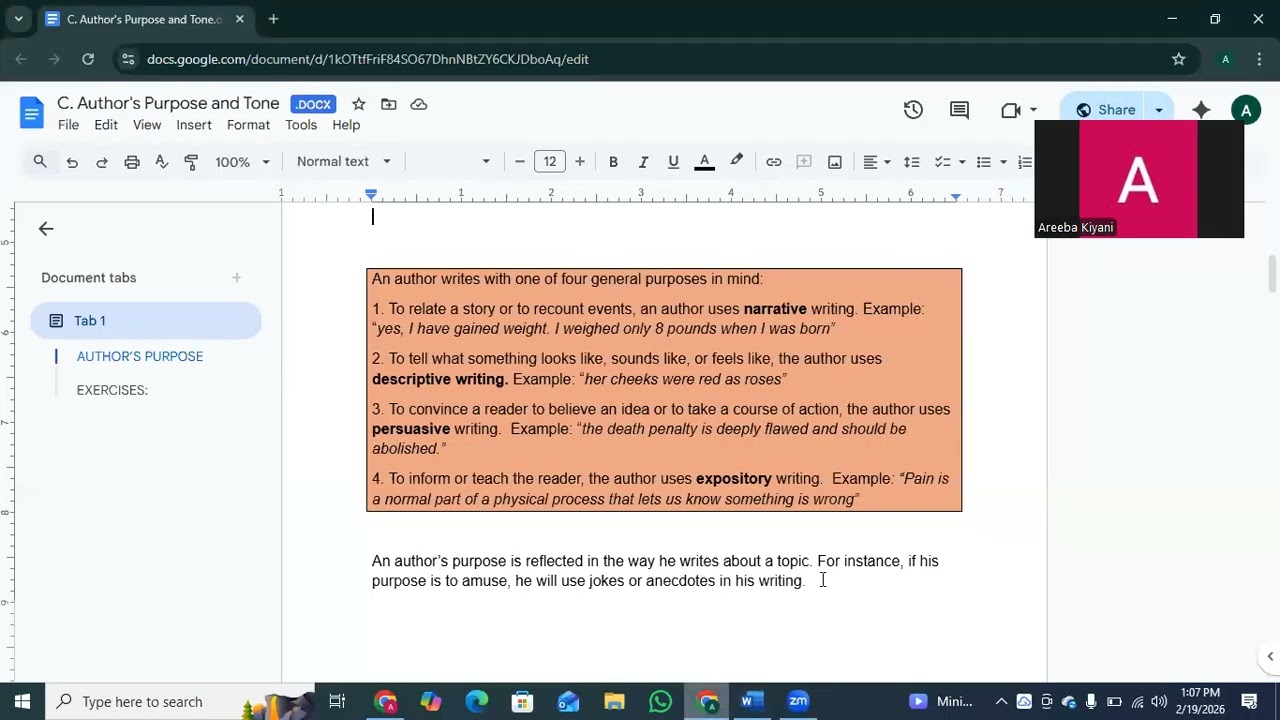Undo the last edit
The width and height of the screenshot is (1280, 720).
pos(72,162)
